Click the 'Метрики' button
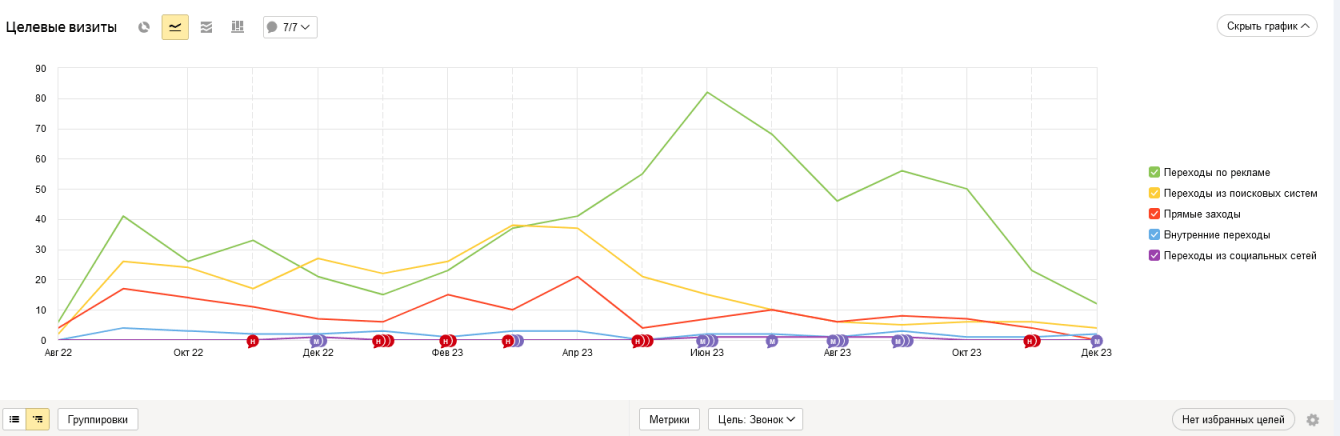1340x436 pixels. pyautogui.click(x=669, y=420)
